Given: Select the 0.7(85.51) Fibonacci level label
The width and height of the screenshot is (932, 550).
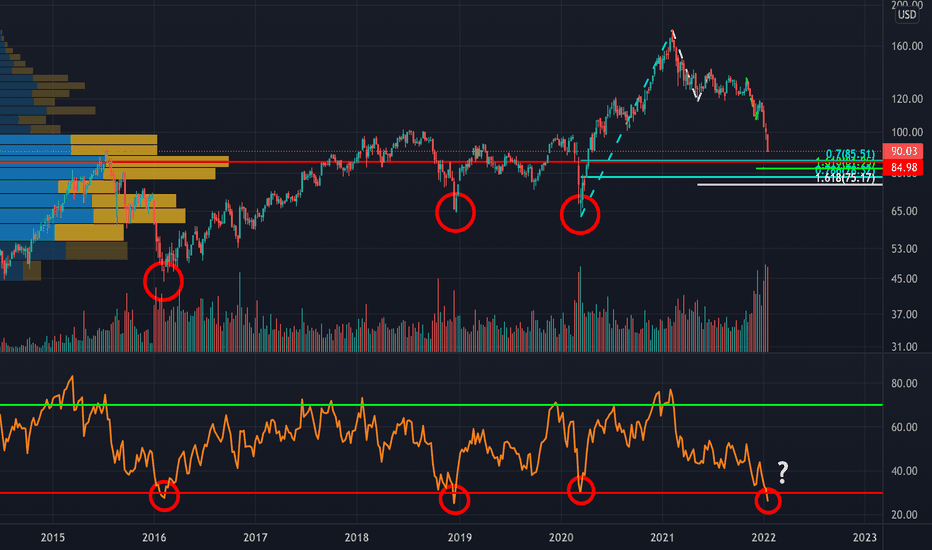Looking at the screenshot, I should (850, 155).
